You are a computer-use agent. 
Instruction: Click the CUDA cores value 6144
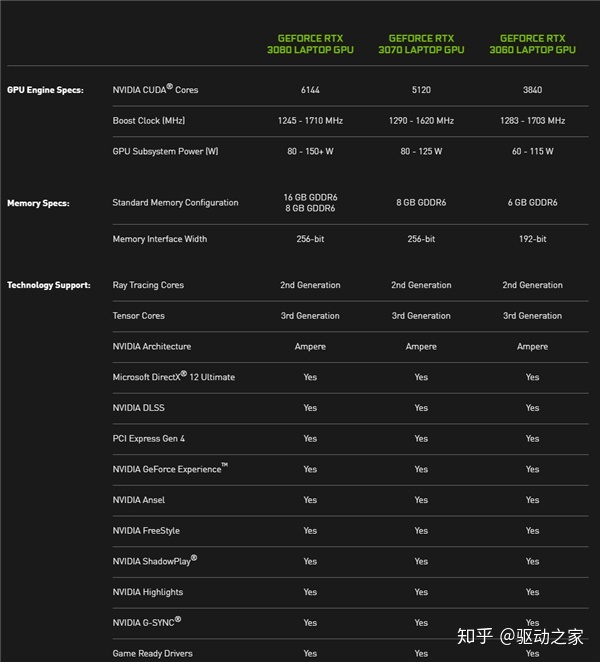(310, 90)
